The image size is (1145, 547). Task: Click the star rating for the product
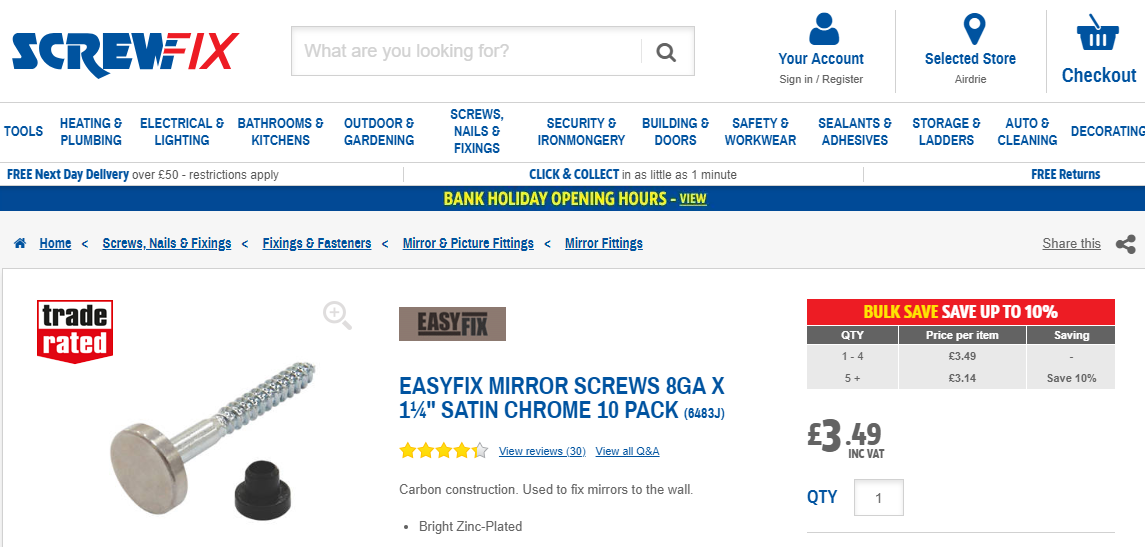443,451
